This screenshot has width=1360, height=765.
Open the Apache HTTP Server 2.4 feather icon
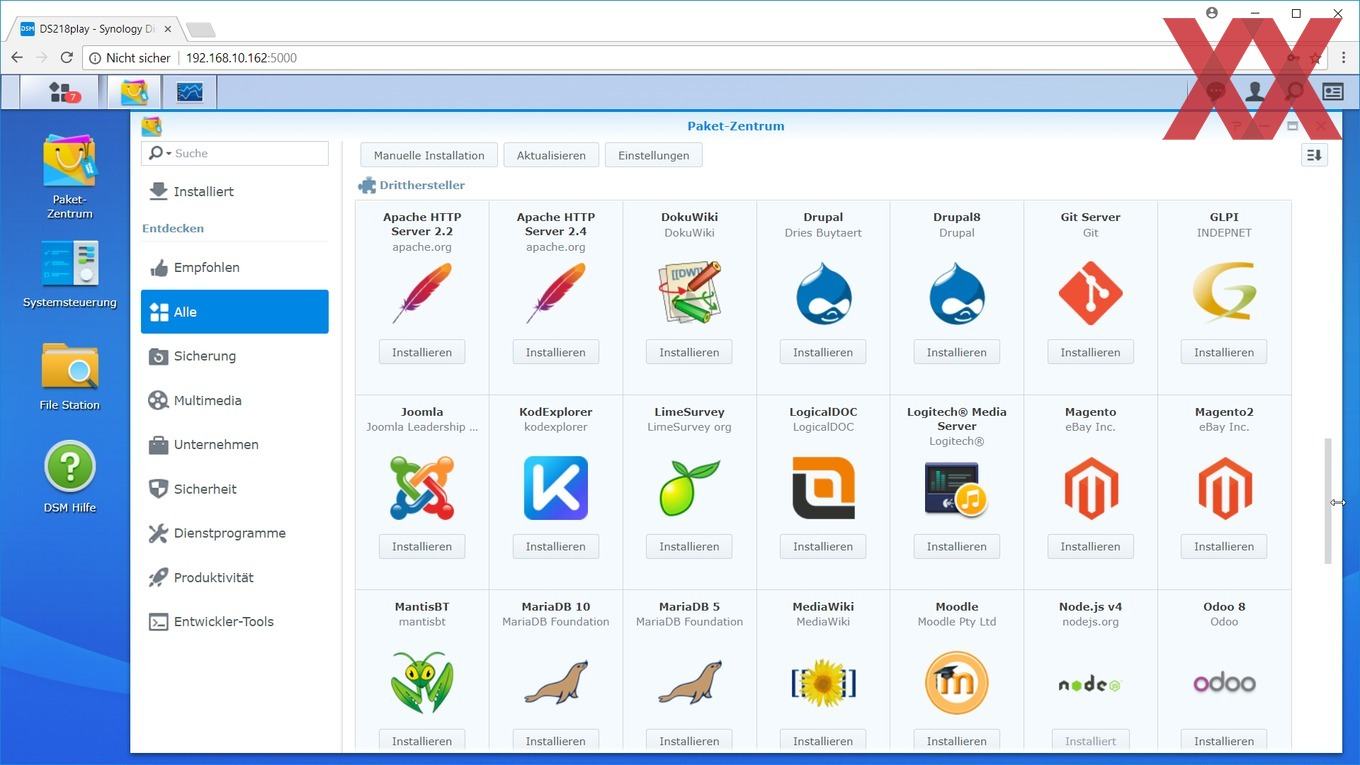tap(556, 293)
